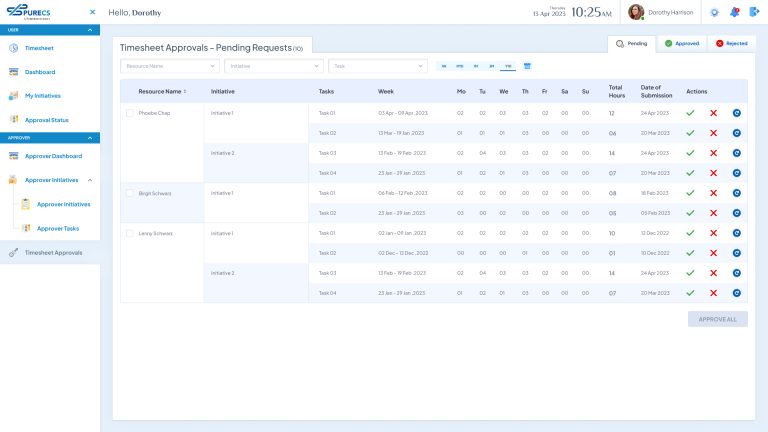Click the settings gear icon in header

point(714,12)
